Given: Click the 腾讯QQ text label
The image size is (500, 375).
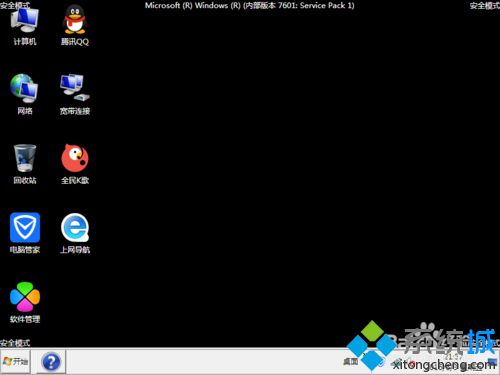Looking at the screenshot, I should tap(75, 42).
